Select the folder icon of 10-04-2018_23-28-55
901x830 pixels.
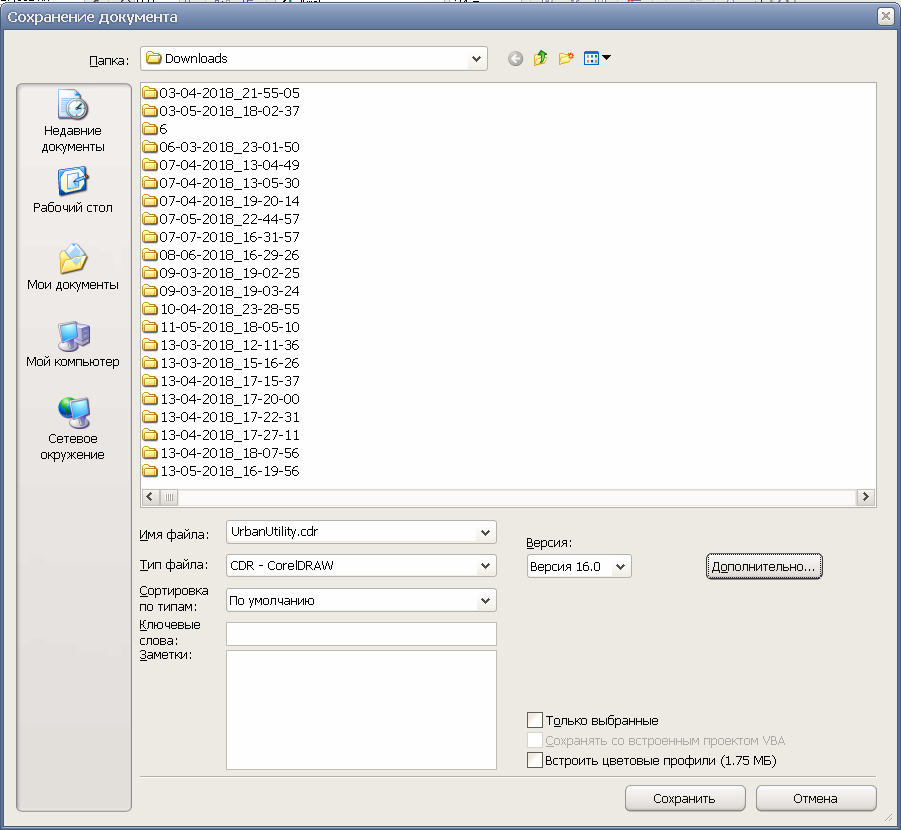pyautogui.click(x=150, y=309)
